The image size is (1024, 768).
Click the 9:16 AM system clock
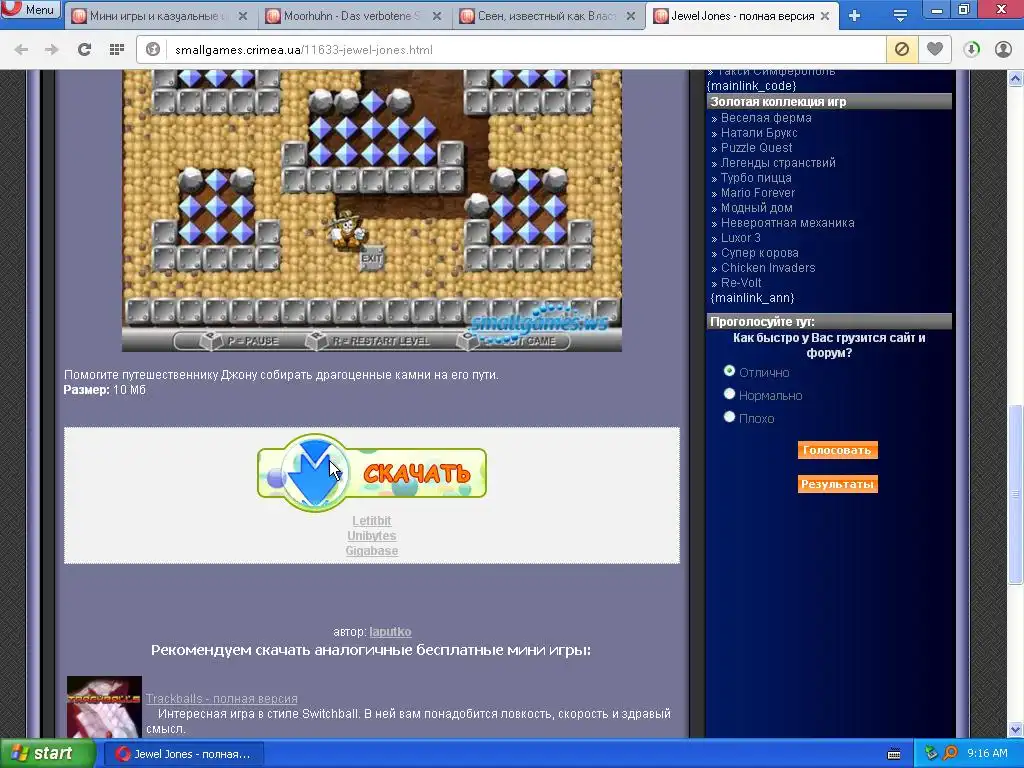click(987, 754)
